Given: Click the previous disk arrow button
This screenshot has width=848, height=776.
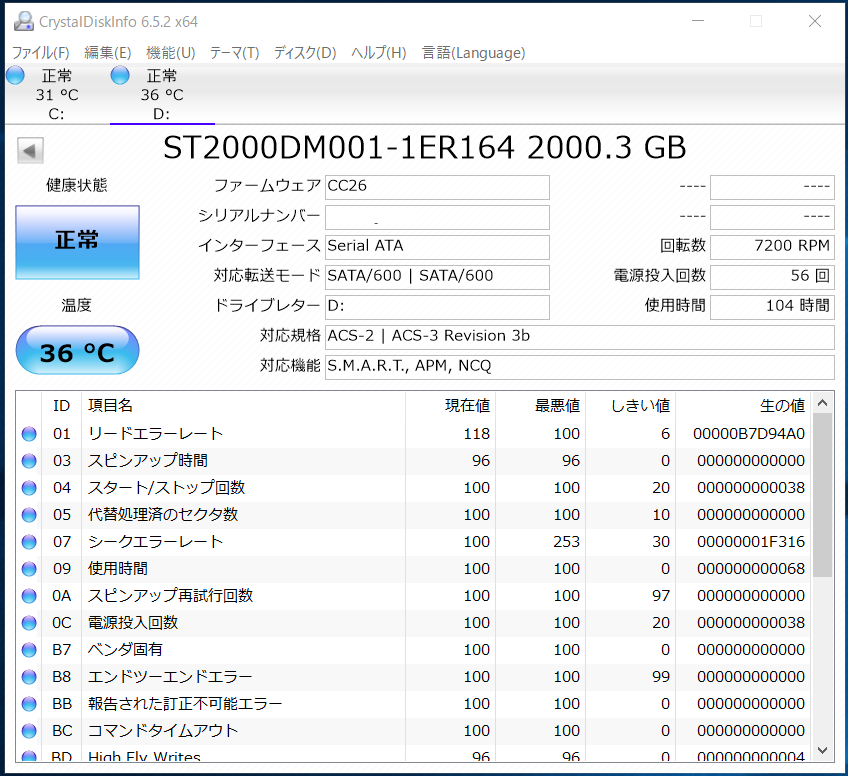Looking at the screenshot, I should pyautogui.click(x=30, y=150).
